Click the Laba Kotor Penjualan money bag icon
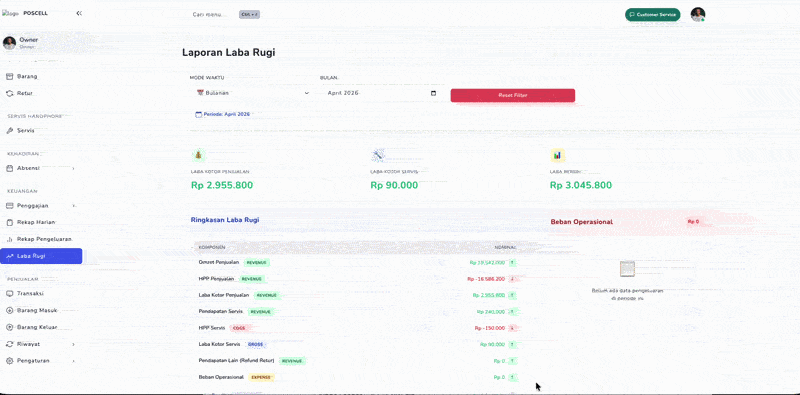 point(198,155)
